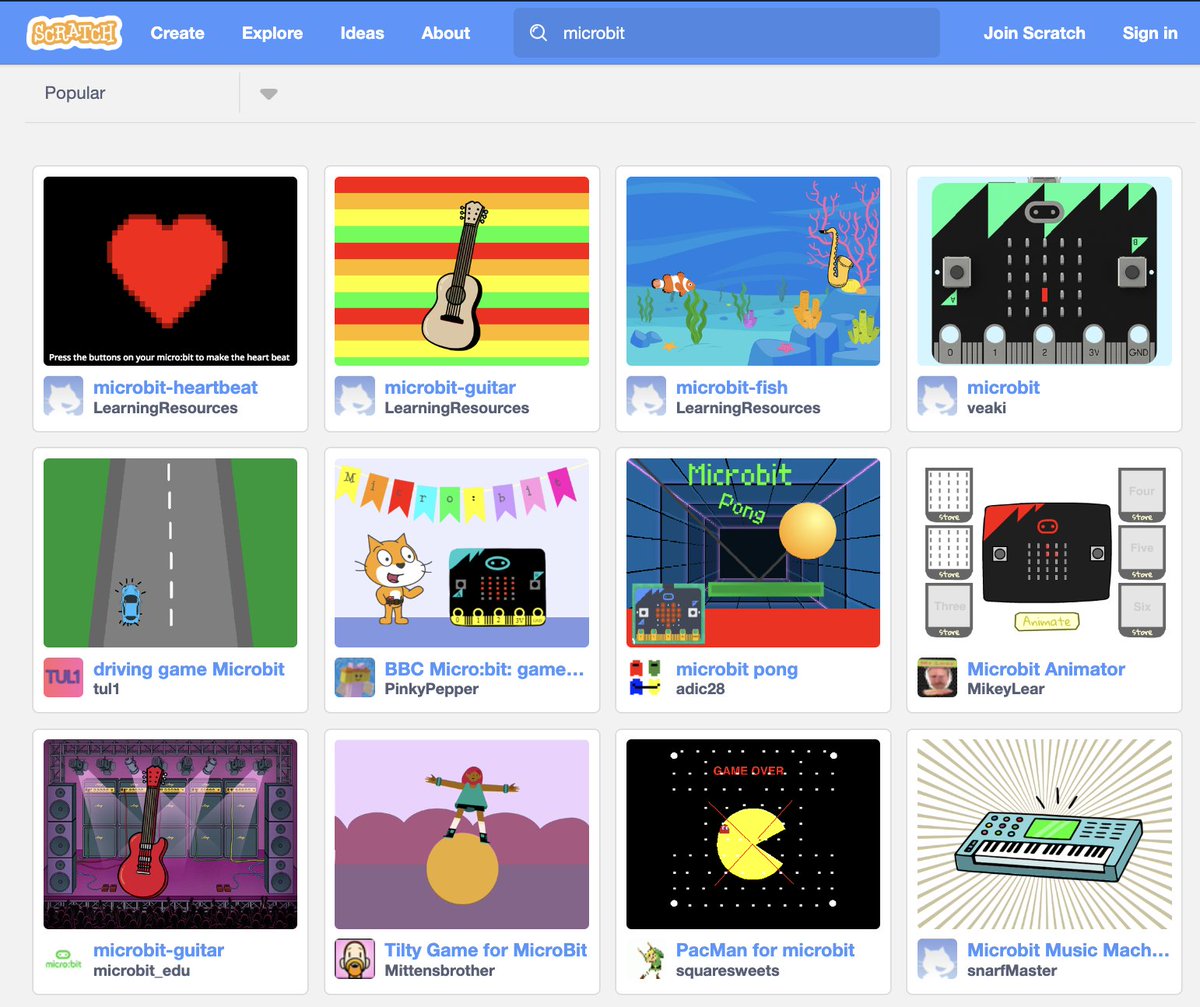Click LearningResources under microbit-fish
1200x1007 pixels.
point(748,408)
